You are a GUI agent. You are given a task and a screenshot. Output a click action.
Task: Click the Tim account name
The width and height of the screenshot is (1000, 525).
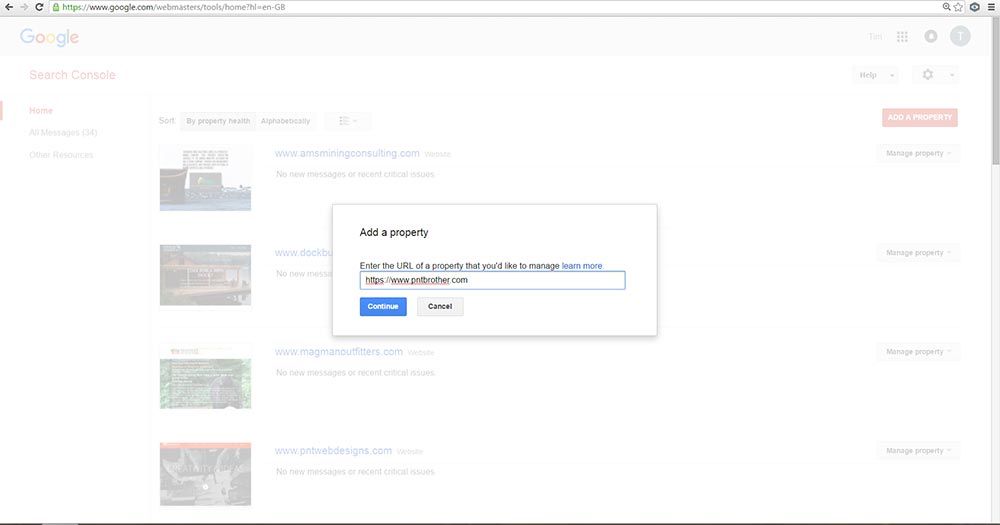pos(875,37)
